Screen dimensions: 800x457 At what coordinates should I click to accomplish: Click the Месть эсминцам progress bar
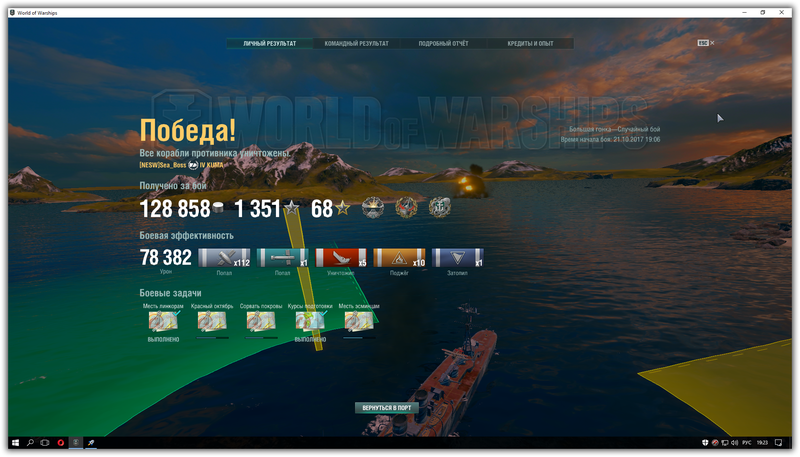[x=359, y=338]
